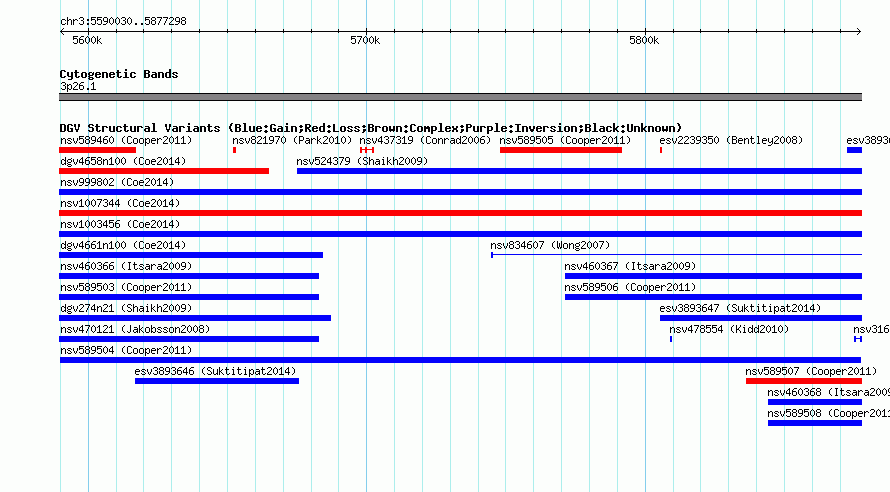Viewport: 890px width, 492px height.
Task: Select the blue nsv589504 gain bar
Action: point(460,360)
